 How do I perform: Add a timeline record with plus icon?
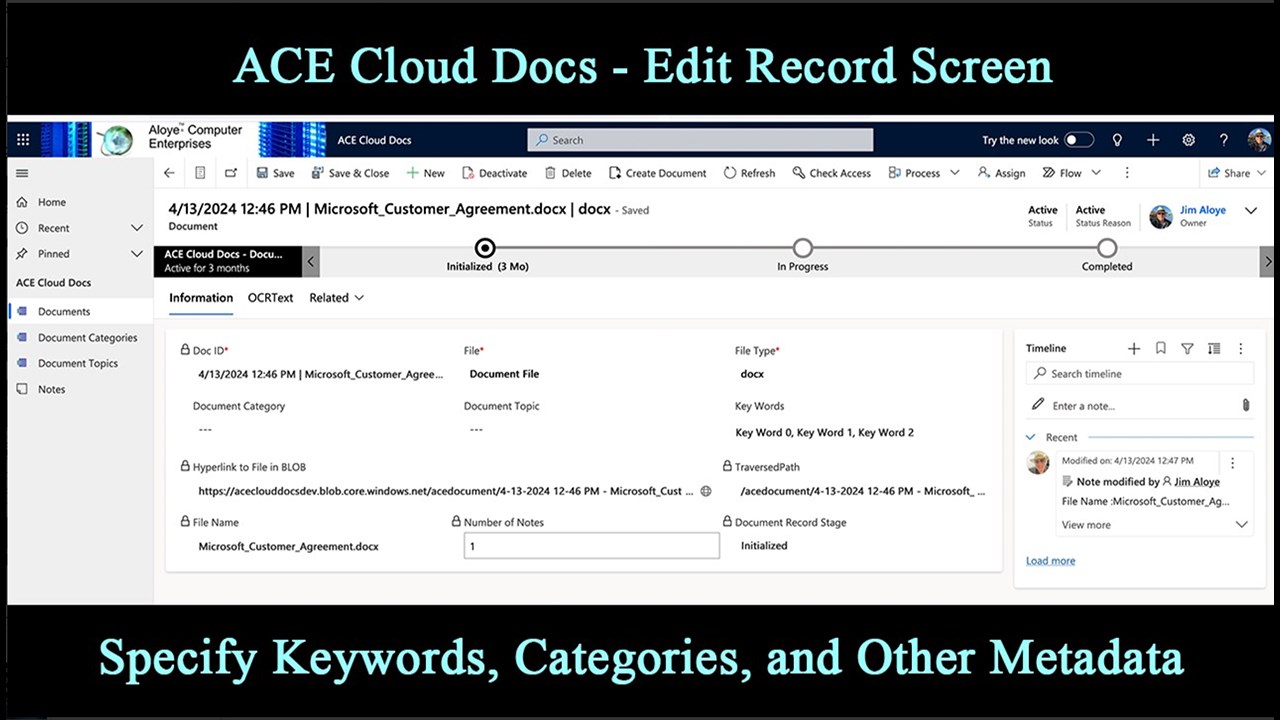pyautogui.click(x=1134, y=348)
